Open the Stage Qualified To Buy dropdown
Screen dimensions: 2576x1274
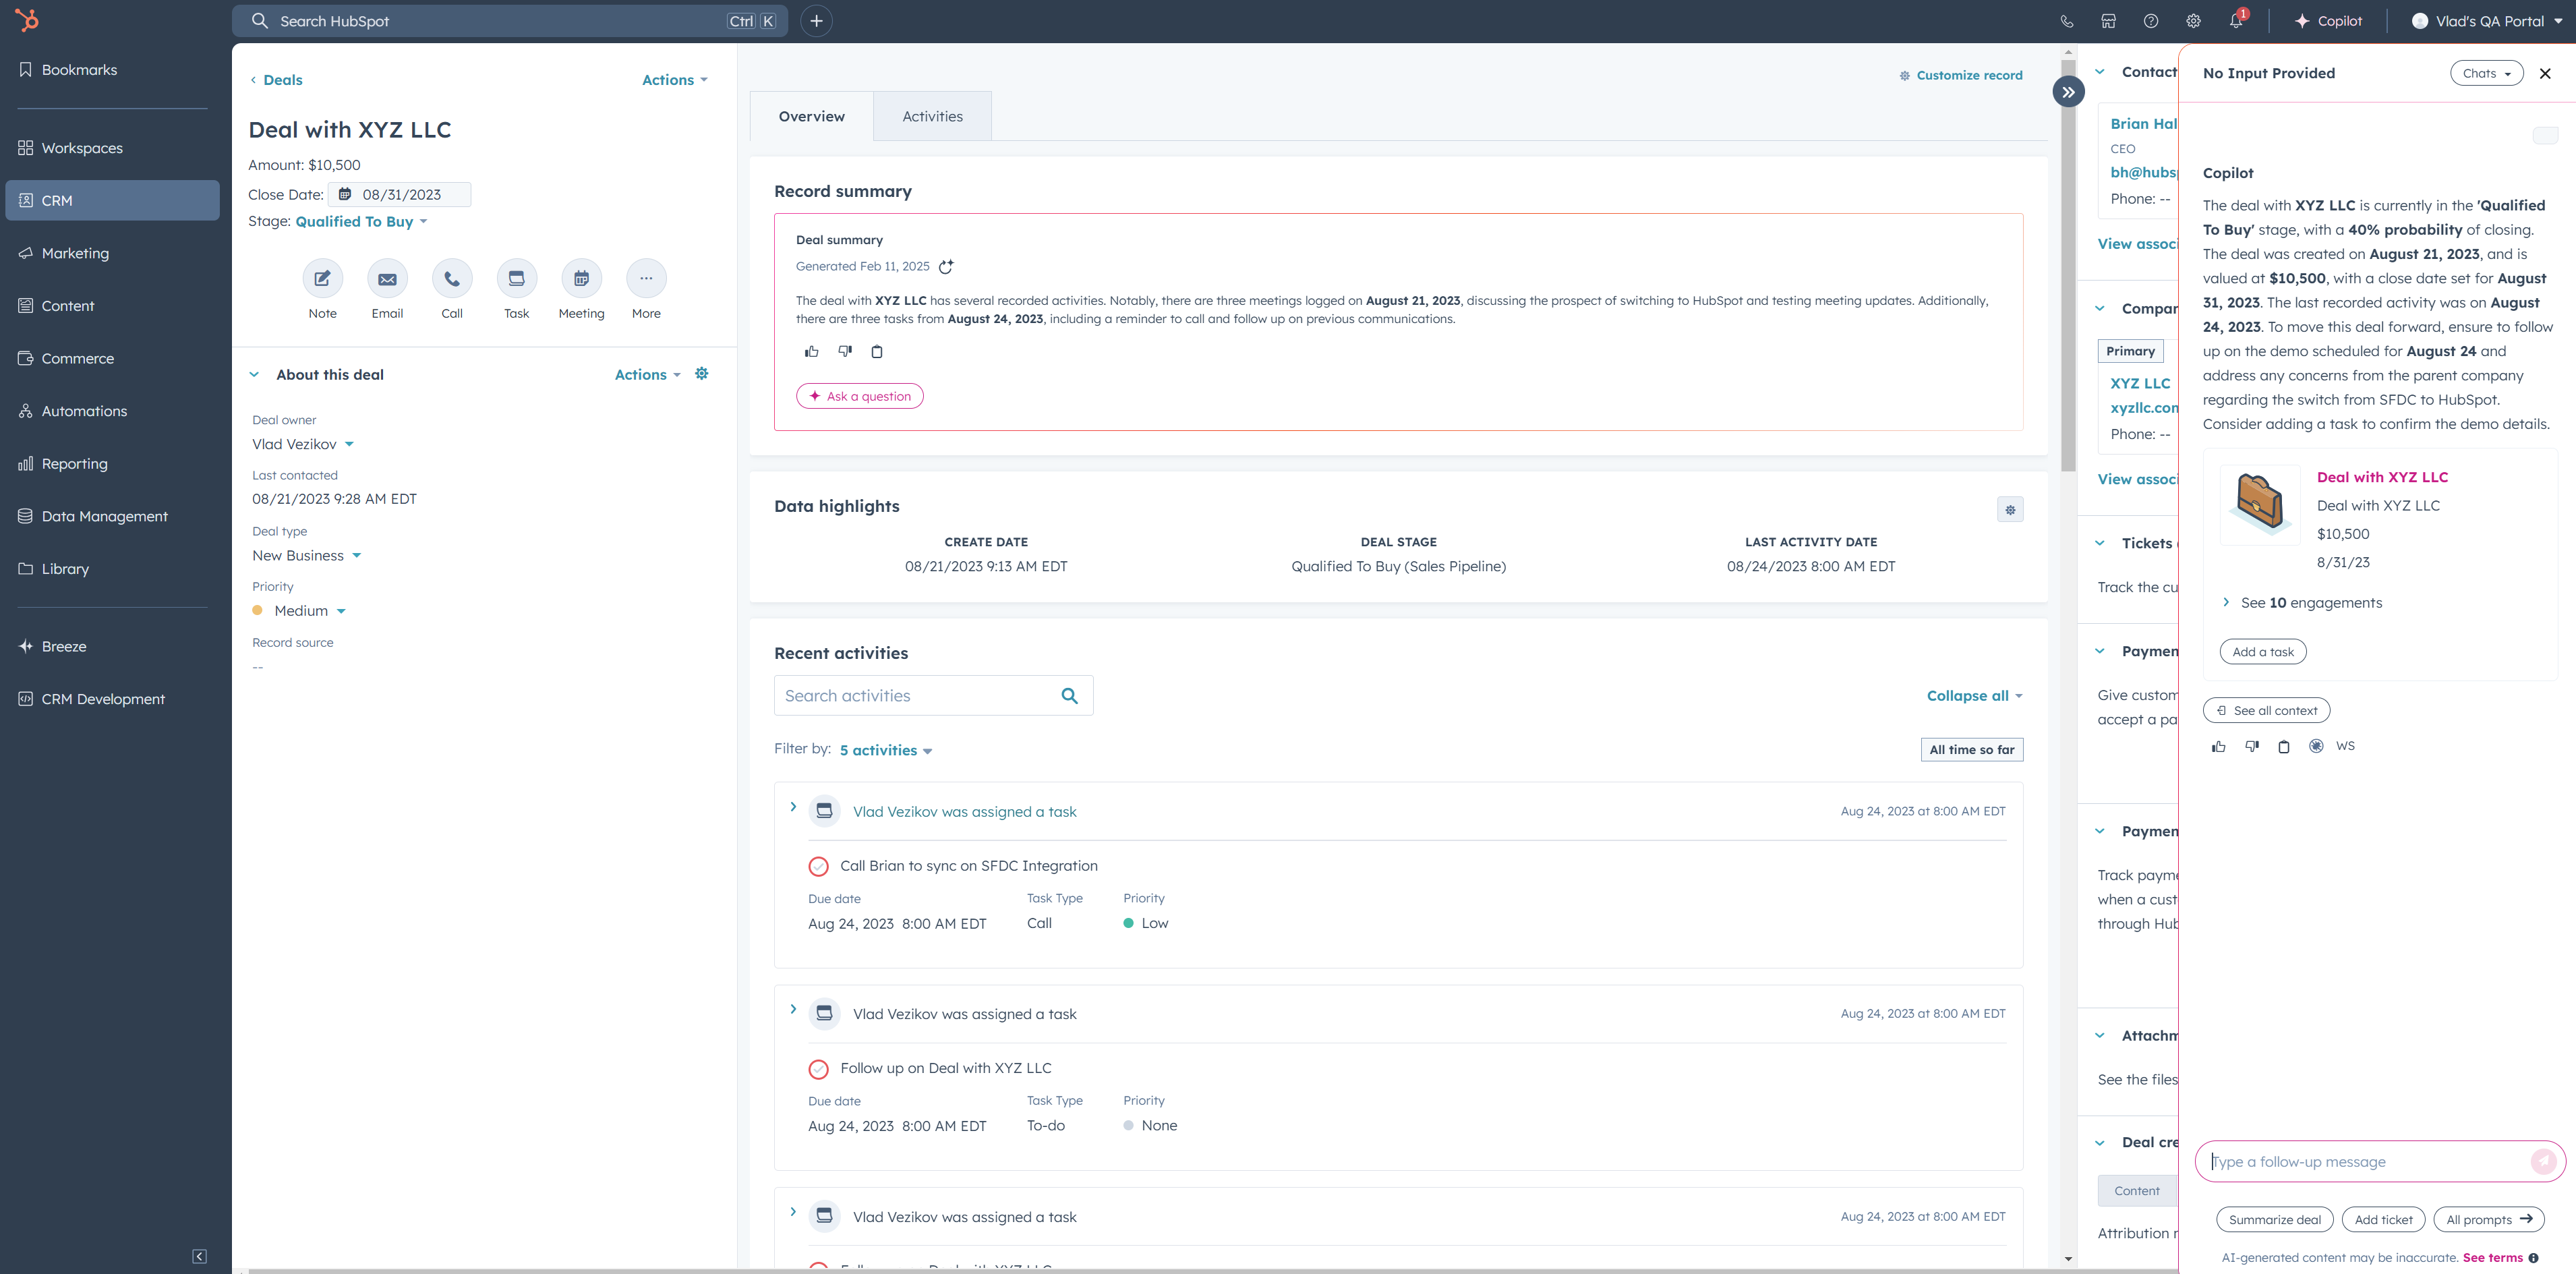coord(361,222)
